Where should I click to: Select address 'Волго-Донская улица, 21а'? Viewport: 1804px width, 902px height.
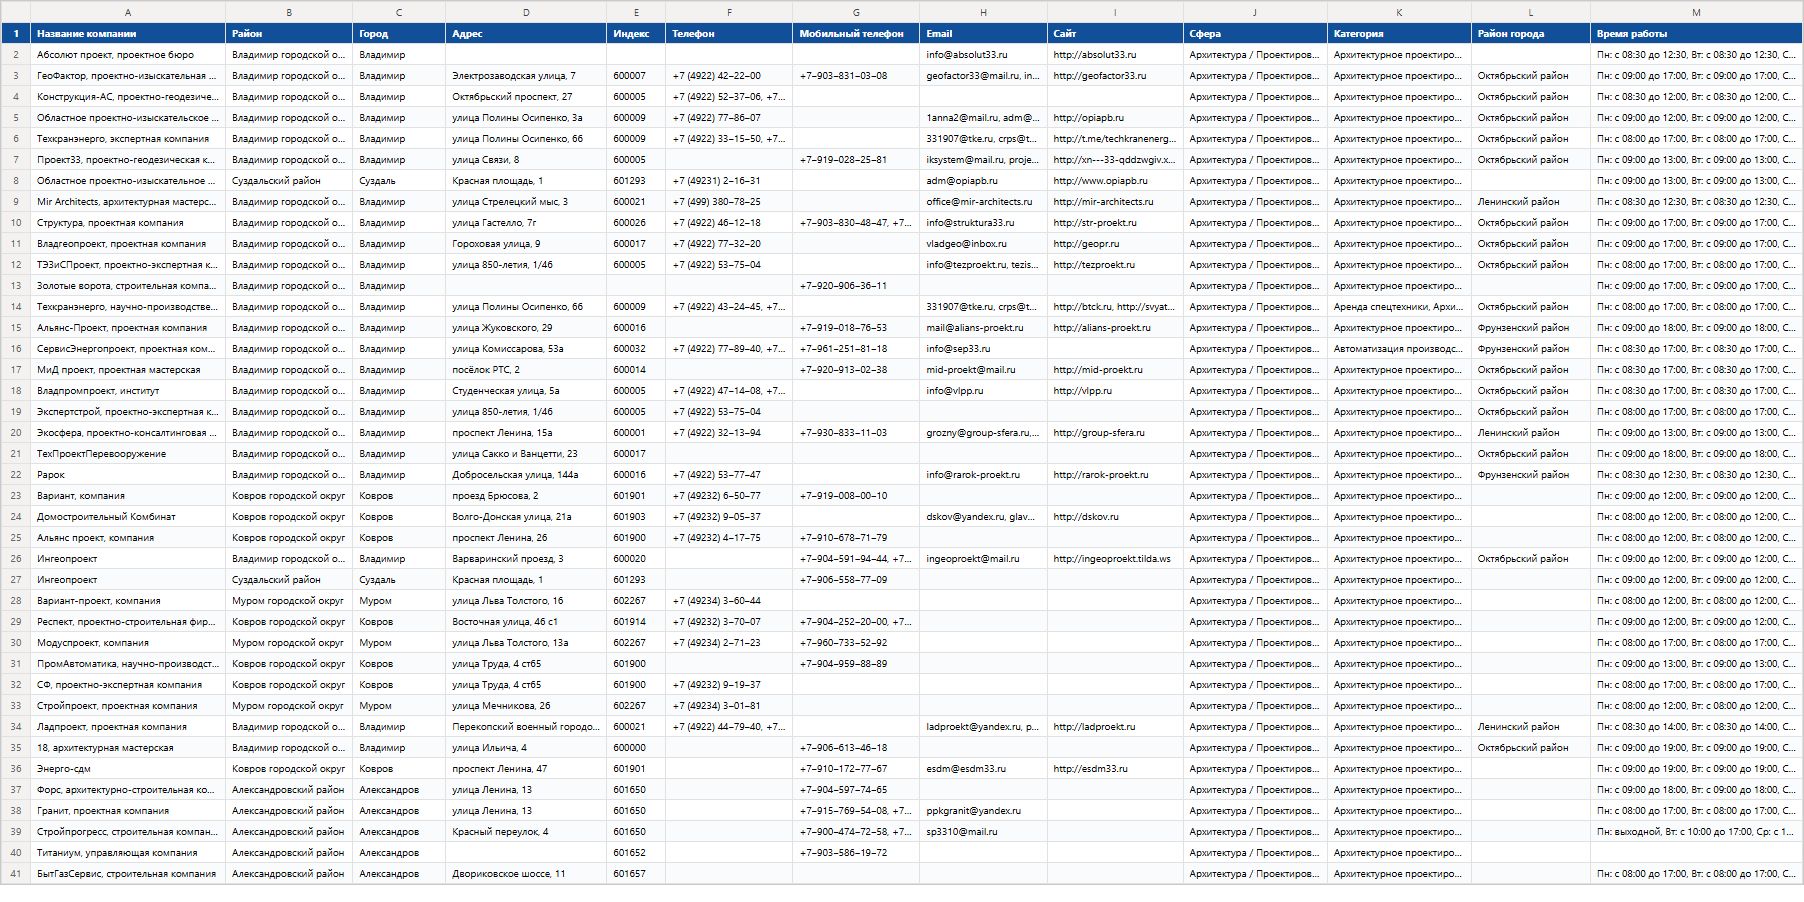point(526,517)
